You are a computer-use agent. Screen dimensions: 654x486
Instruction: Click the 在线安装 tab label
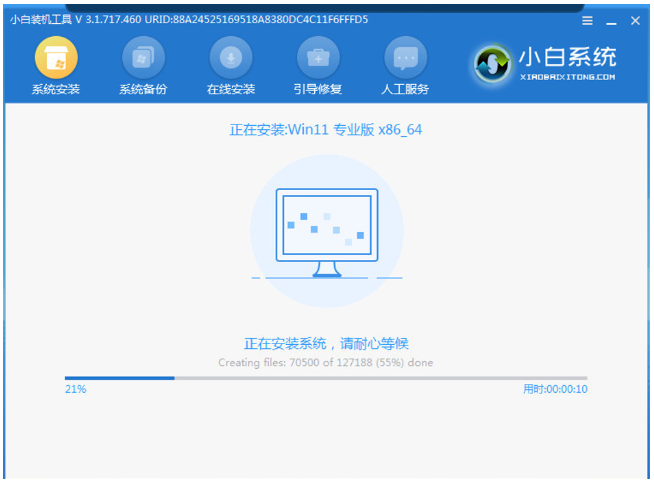pos(231,89)
